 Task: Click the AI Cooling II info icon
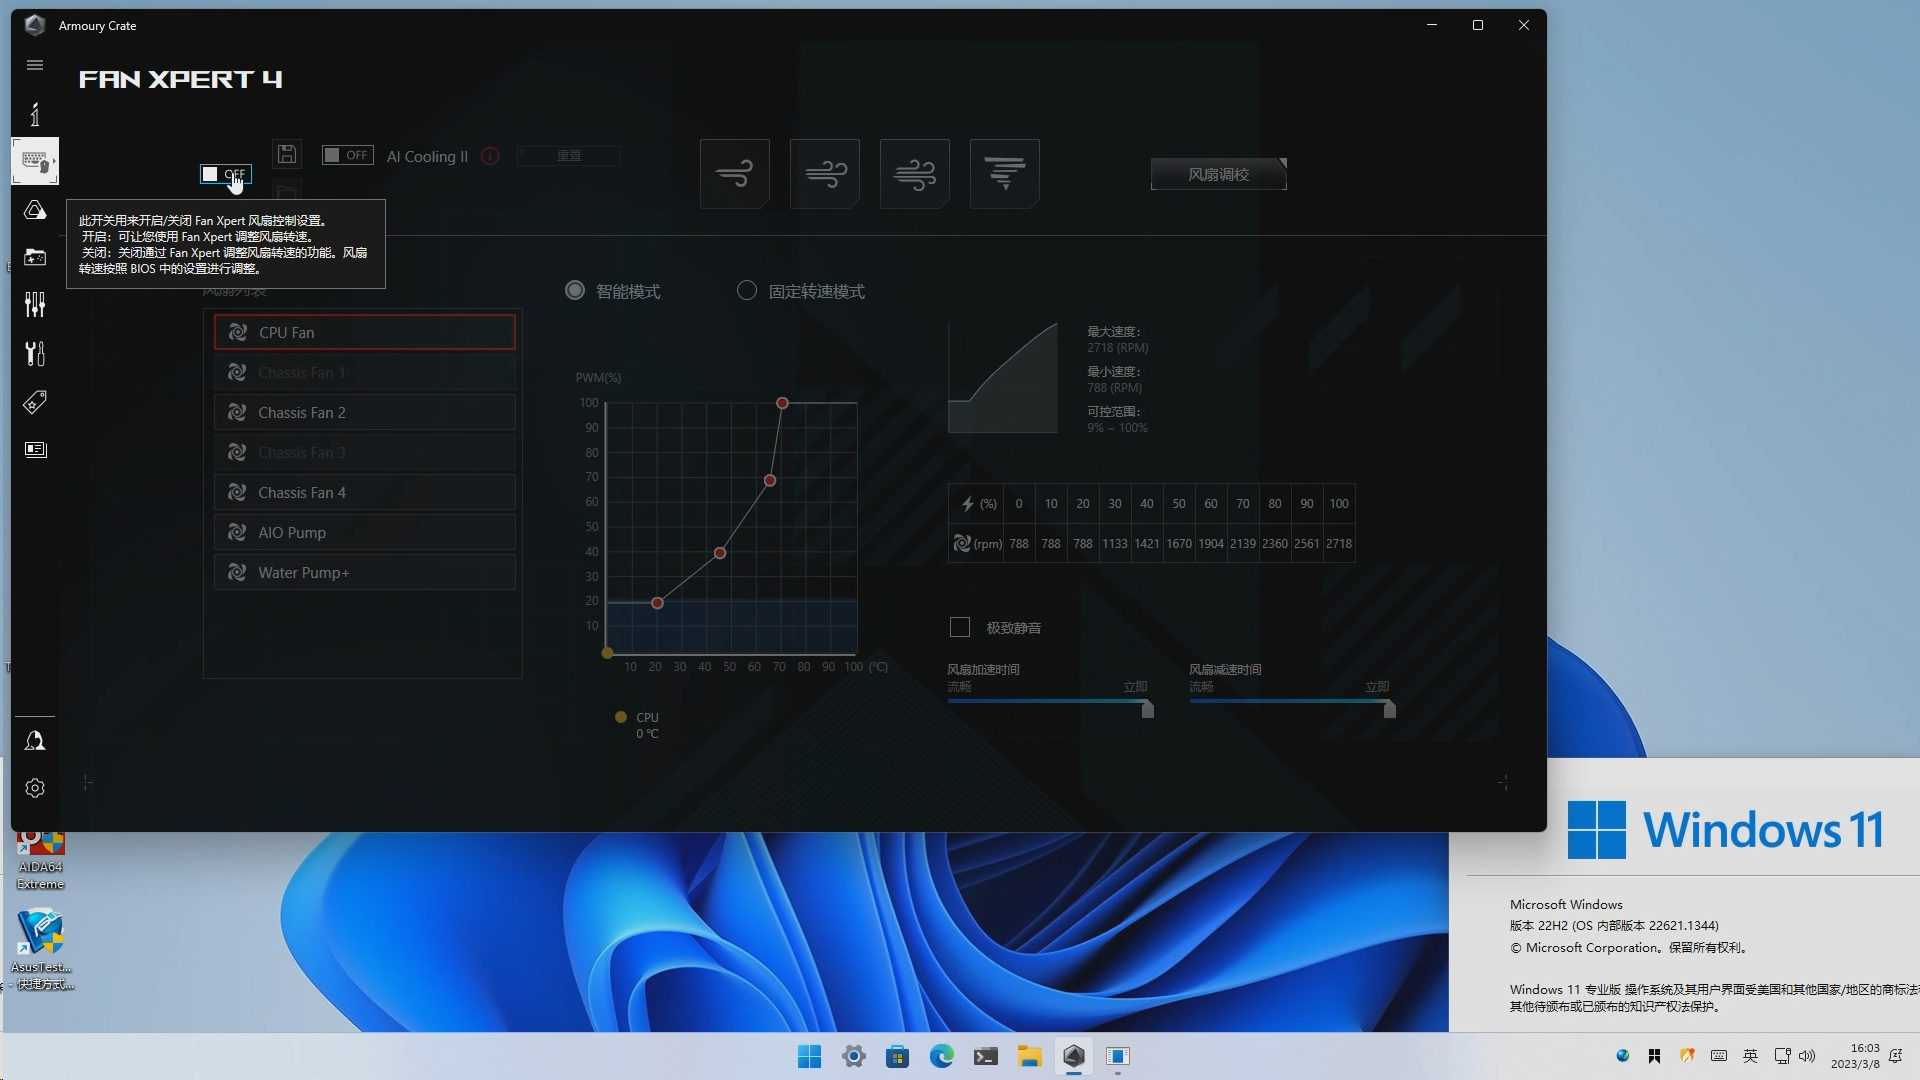pyautogui.click(x=490, y=157)
